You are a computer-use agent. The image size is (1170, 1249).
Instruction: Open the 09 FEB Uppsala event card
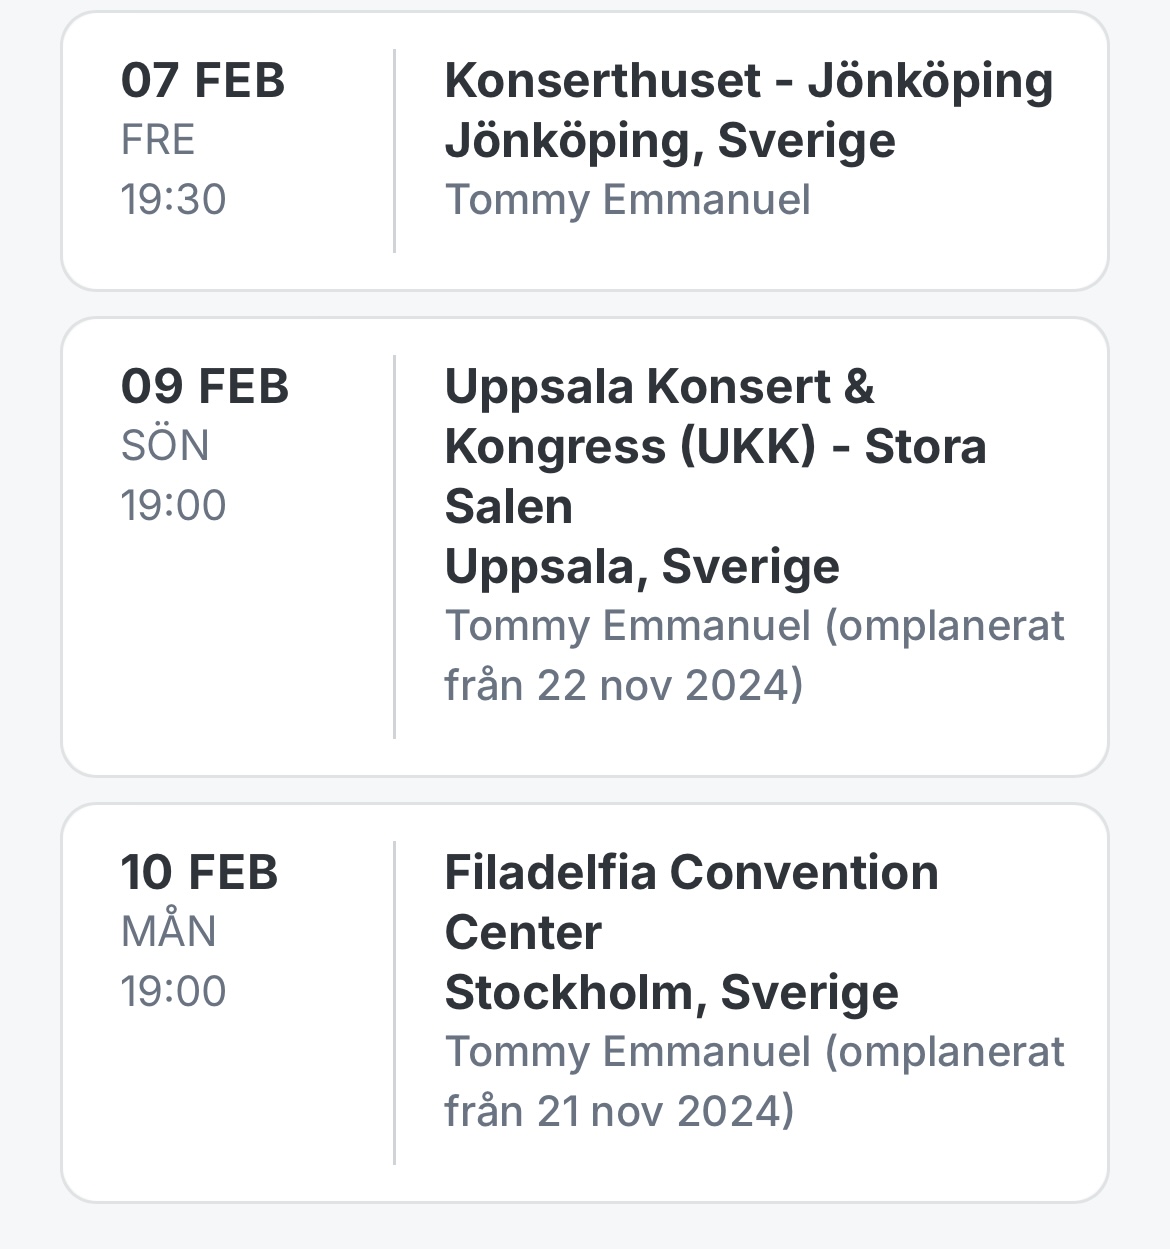pos(585,547)
